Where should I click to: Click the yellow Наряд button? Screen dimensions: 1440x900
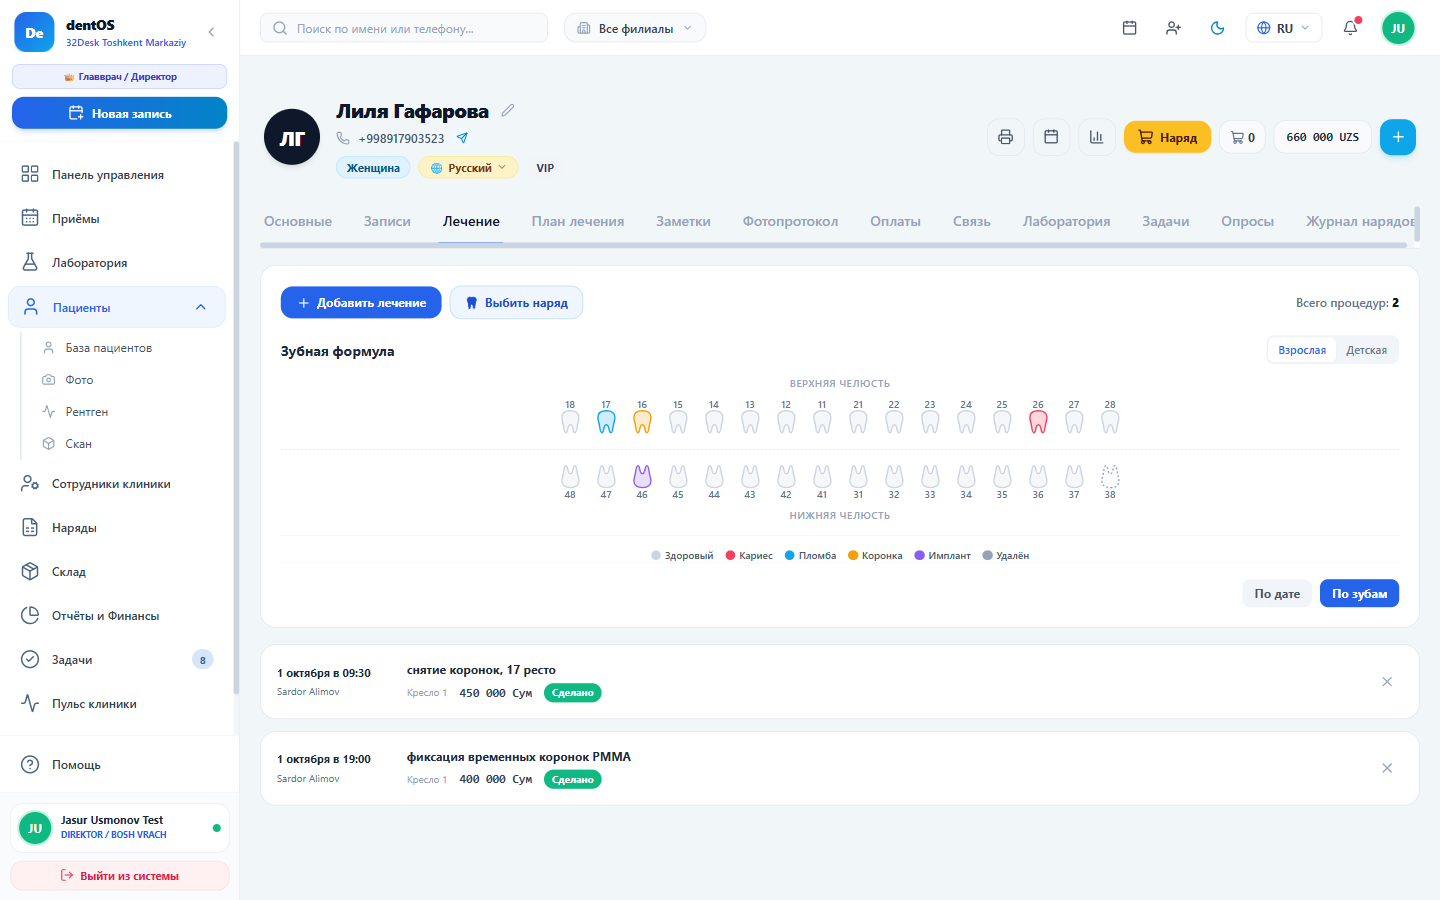[1167, 137]
